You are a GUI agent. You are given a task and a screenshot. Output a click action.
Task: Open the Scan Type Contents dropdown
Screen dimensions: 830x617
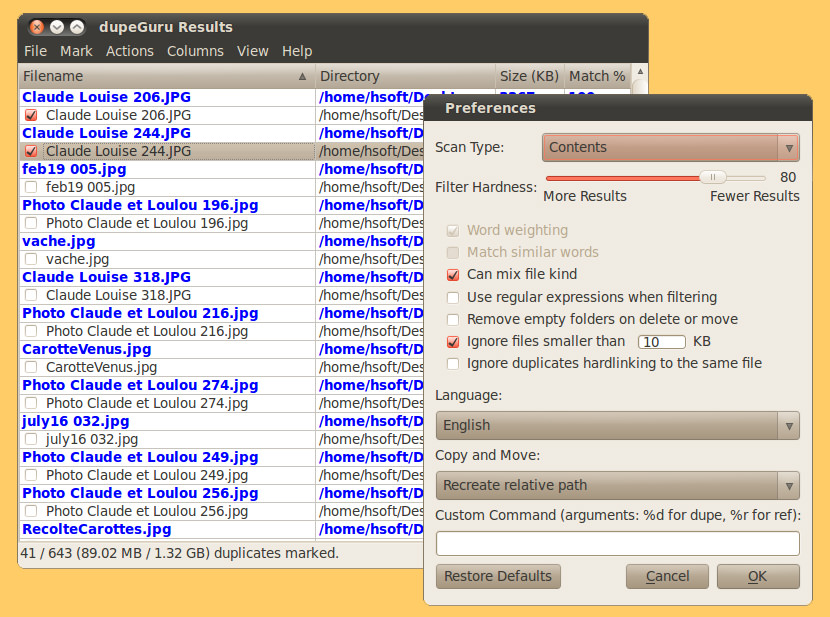point(671,148)
